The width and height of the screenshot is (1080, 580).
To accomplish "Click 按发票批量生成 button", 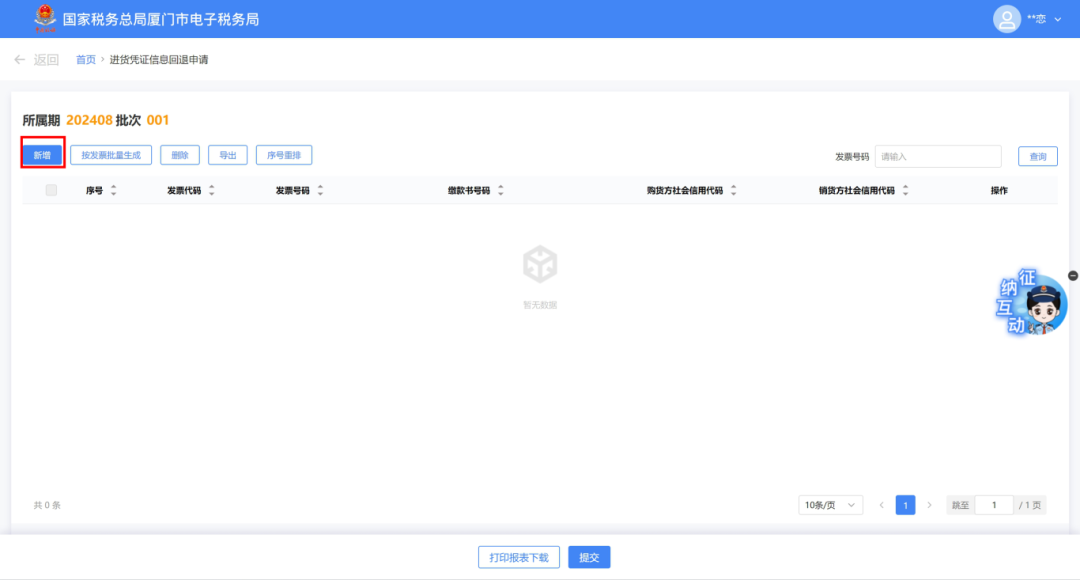I will [111, 155].
